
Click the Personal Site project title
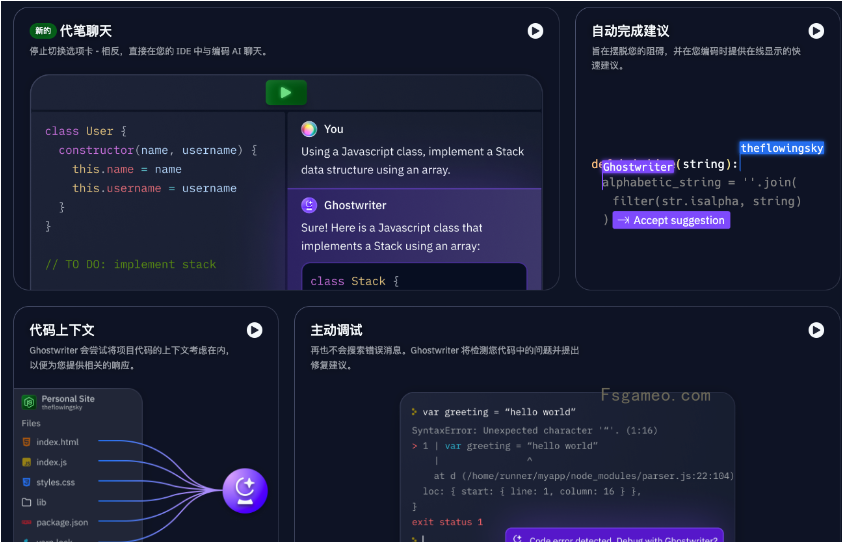(x=68, y=399)
